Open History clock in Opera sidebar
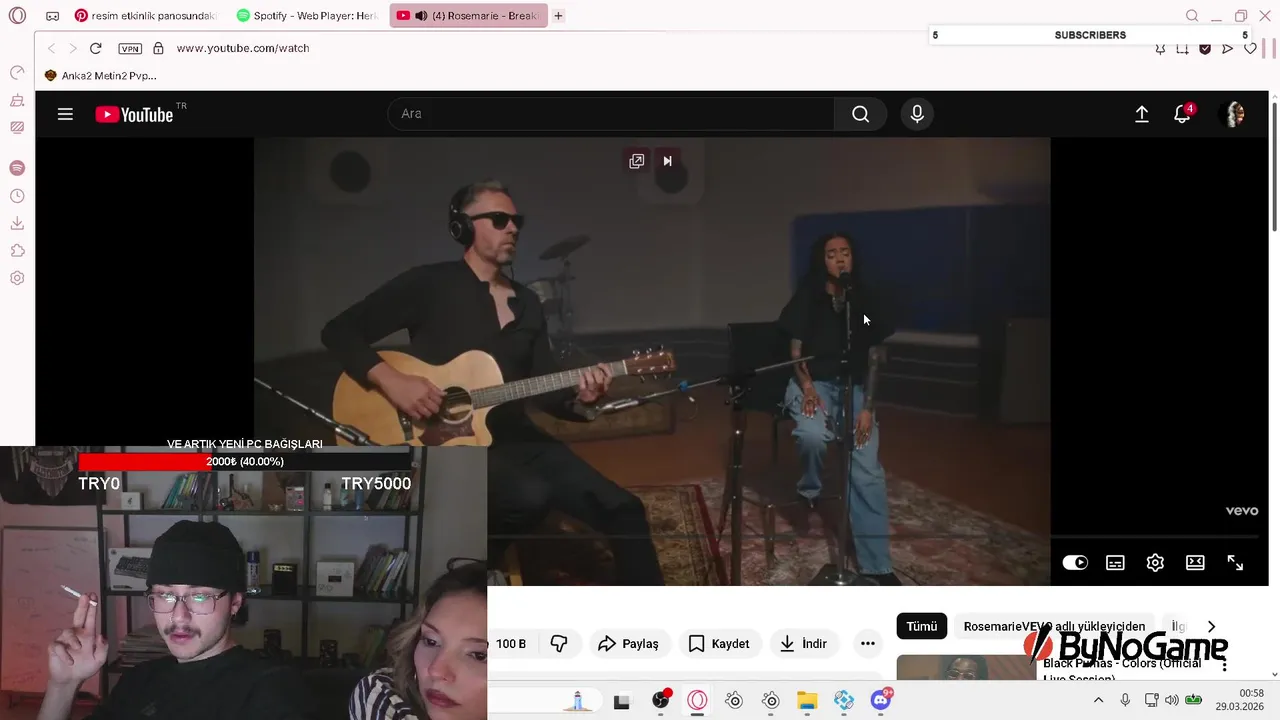The height and width of the screenshot is (720, 1280). pos(17,196)
